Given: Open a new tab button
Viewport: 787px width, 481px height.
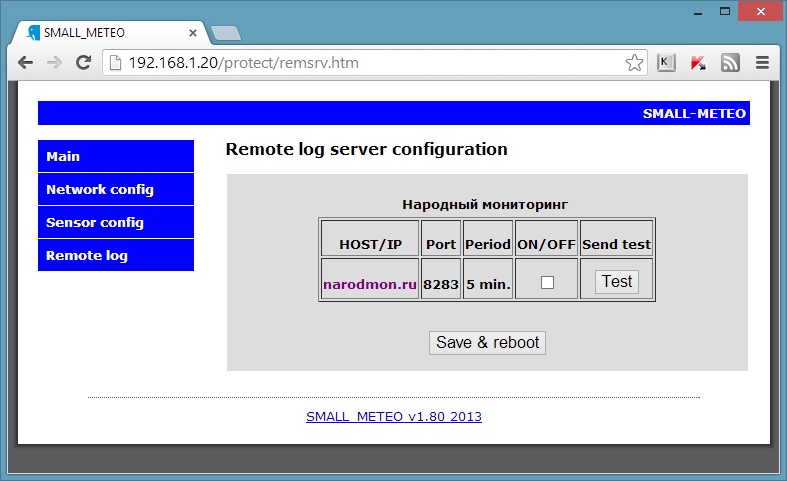Looking at the screenshot, I should [226, 33].
